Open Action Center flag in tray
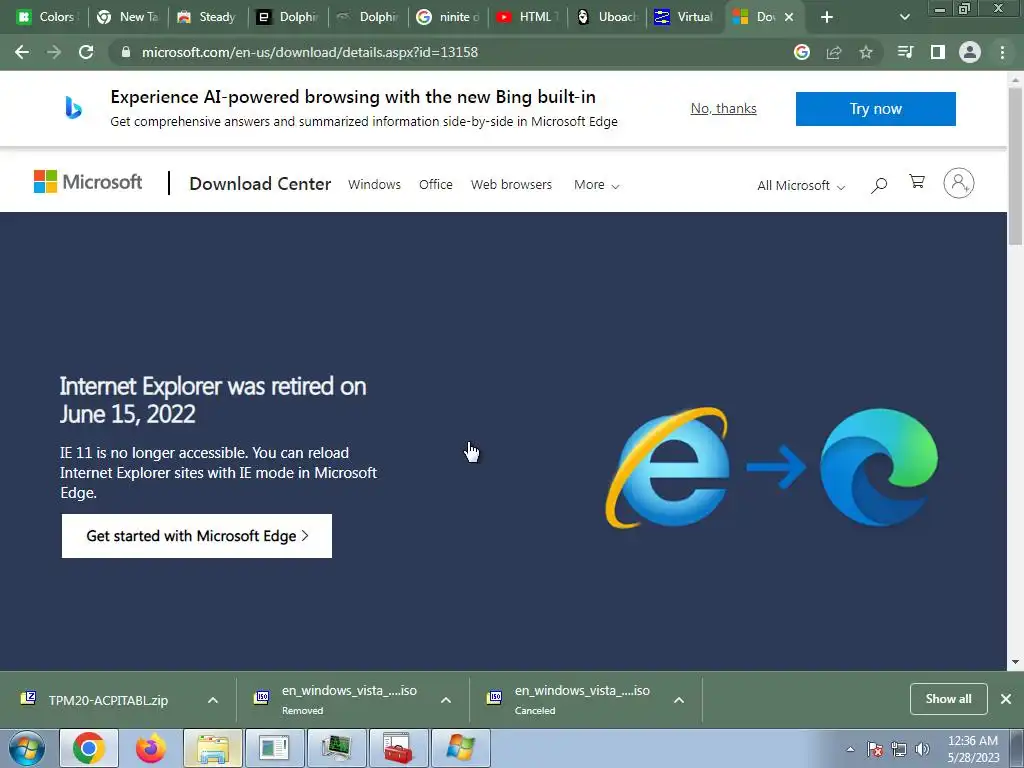This screenshot has width=1024, height=768. (875, 749)
